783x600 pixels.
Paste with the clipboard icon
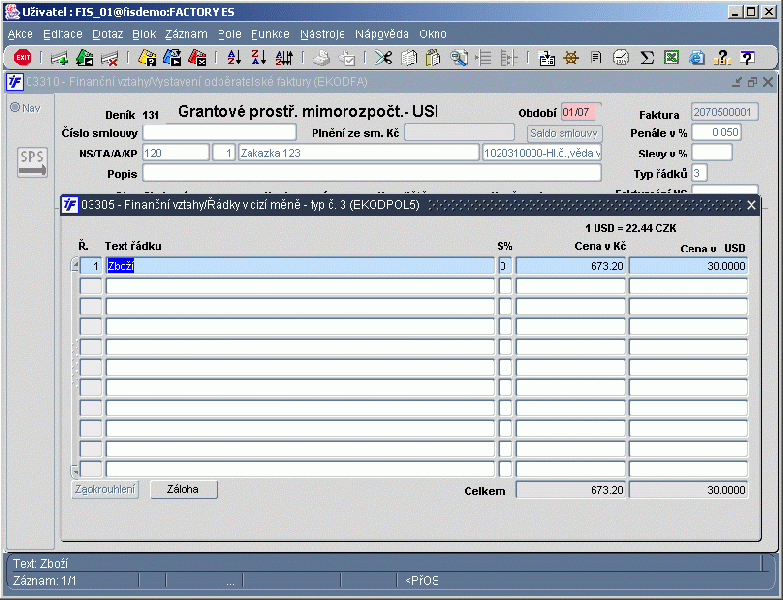click(x=433, y=58)
